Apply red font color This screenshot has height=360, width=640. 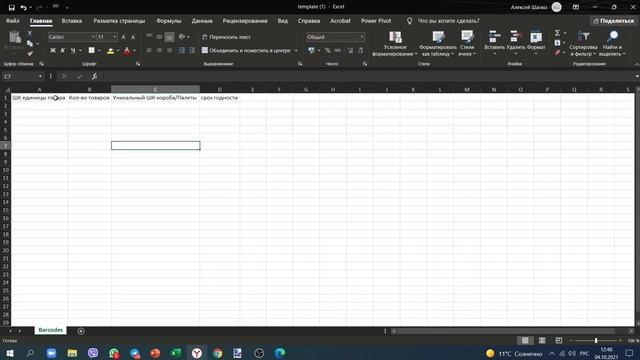(127, 51)
